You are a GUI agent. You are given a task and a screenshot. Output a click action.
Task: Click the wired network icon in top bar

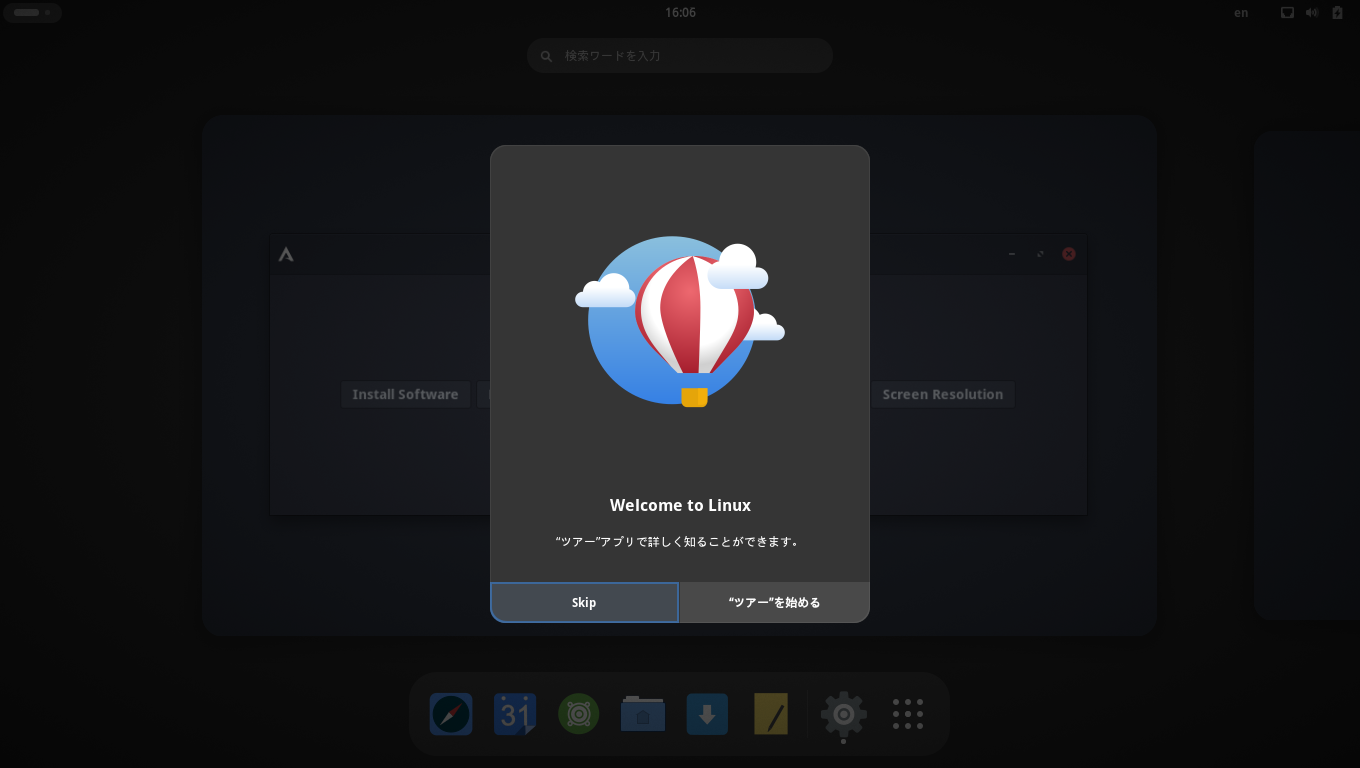click(x=1288, y=13)
